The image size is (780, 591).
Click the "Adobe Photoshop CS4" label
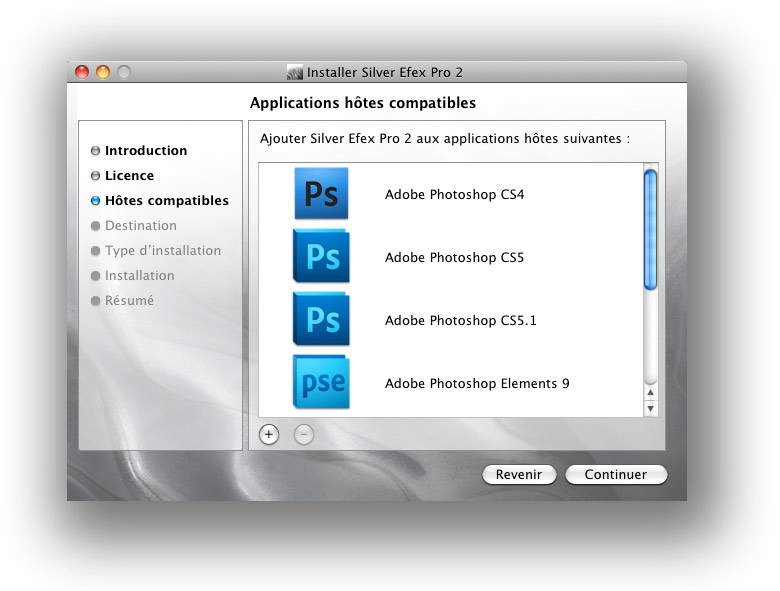pyautogui.click(x=454, y=195)
